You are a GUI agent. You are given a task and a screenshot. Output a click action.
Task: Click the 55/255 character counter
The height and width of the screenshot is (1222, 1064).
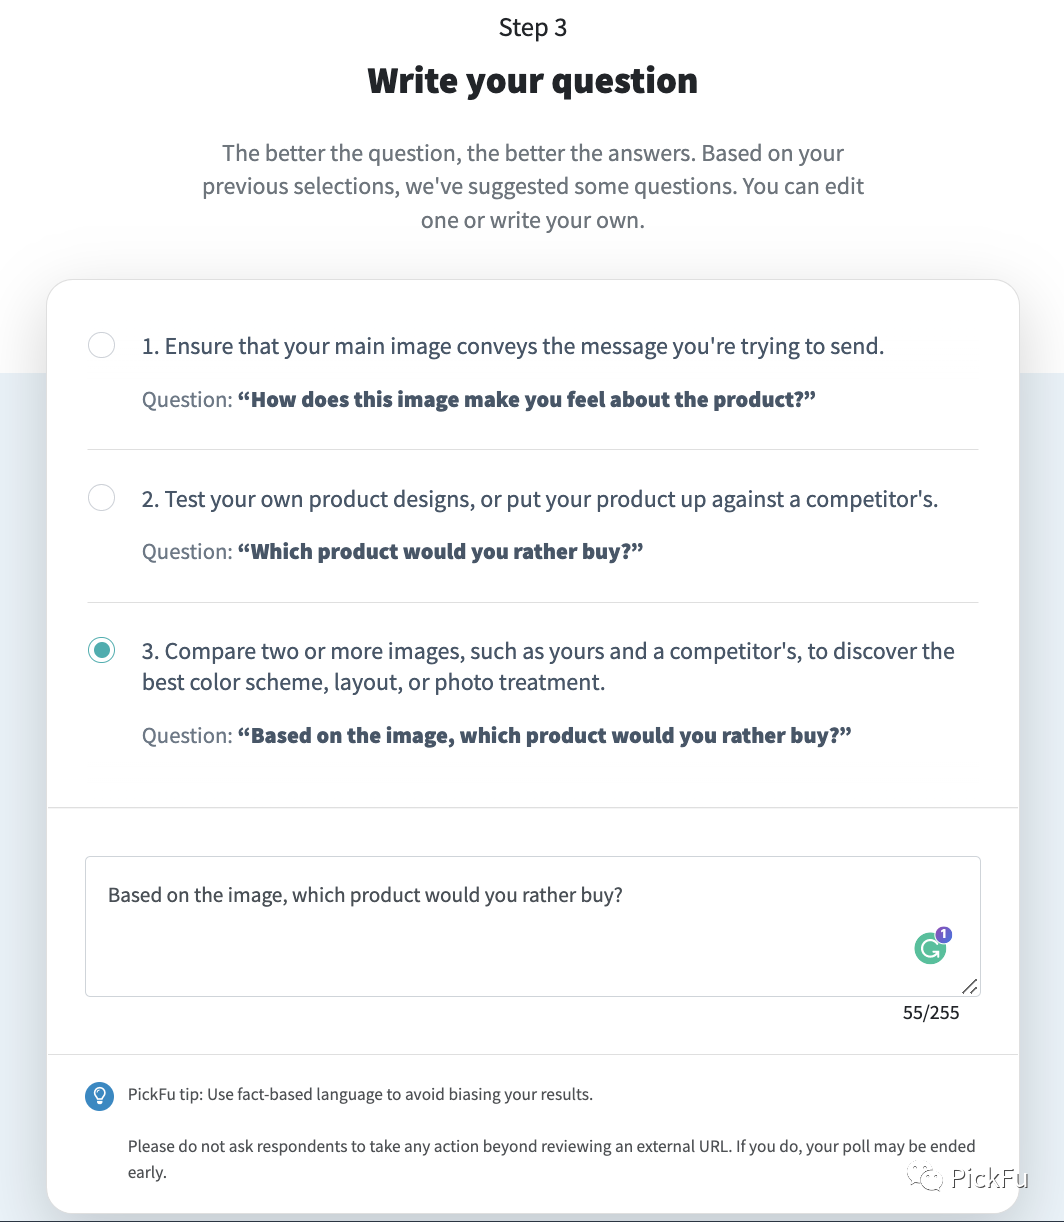point(930,1013)
